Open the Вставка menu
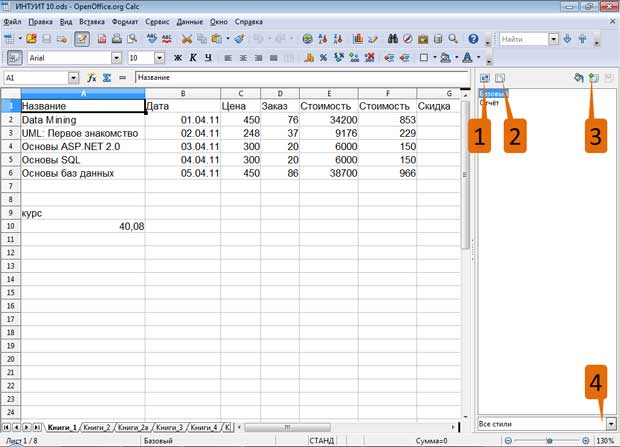This screenshot has height=447, width=620. coord(92,22)
